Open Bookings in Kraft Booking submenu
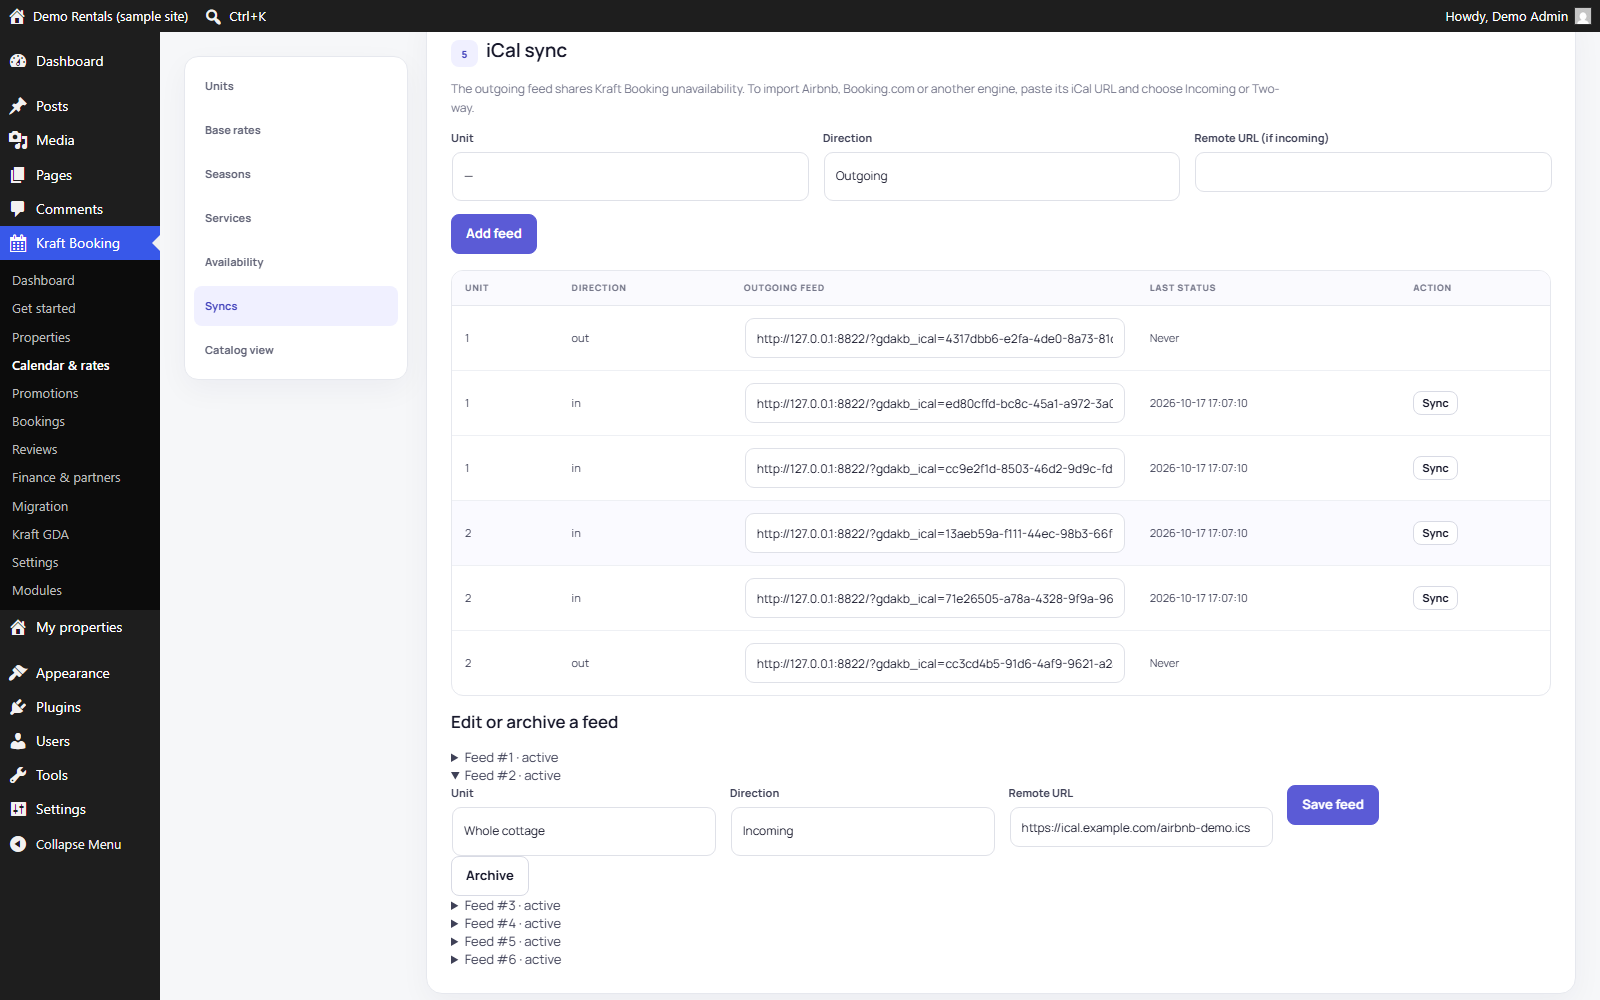The width and height of the screenshot is (1600, 1000). coord(38,421)
